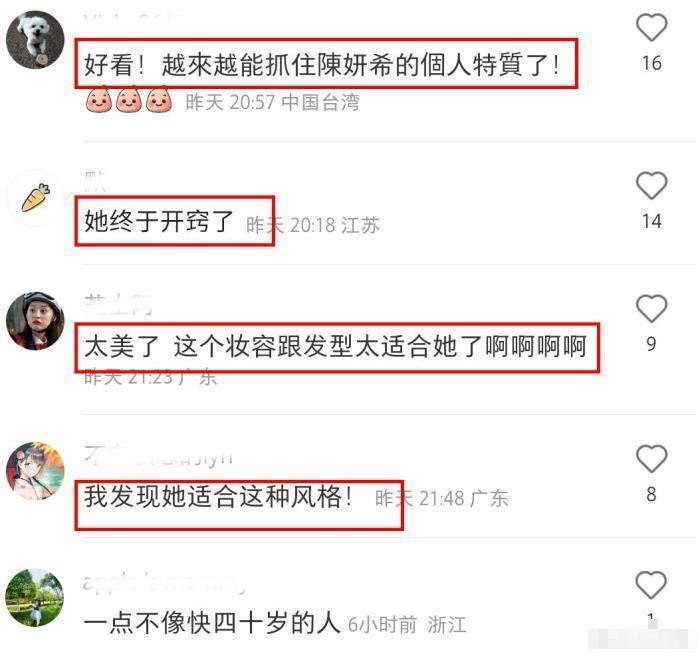Tap the three smiling emoji stickers
Image resolution: width=700 pixels, height=662 pixels.
pyautogui.click(x=129, y=100)
